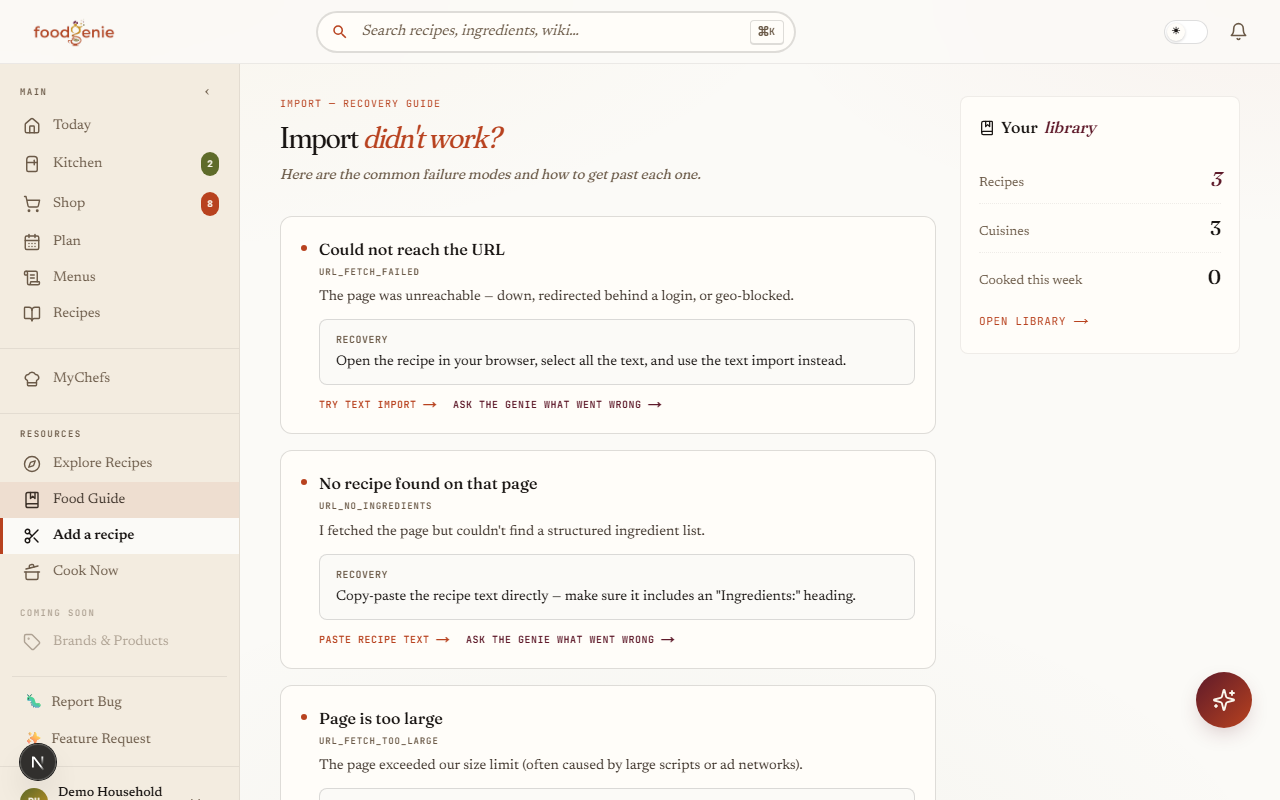Open the Recipes section
Image resolution: width=1280 pixels, height=800 pixels.
pos(120,313)
